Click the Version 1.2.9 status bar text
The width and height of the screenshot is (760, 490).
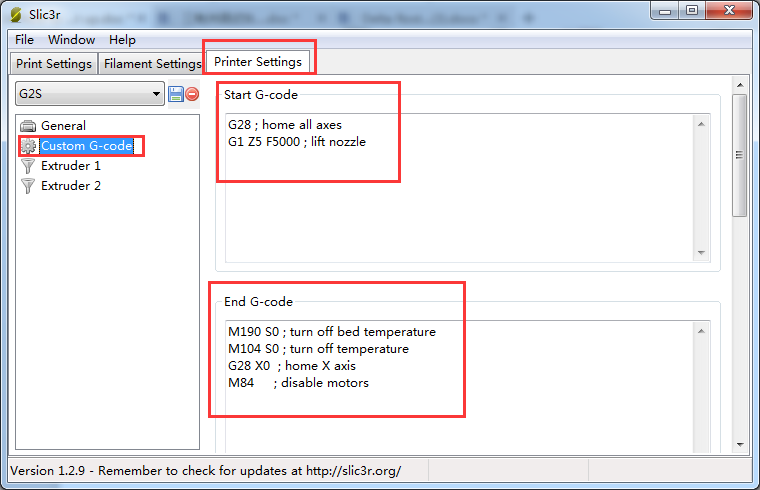(x=206, y=471)
